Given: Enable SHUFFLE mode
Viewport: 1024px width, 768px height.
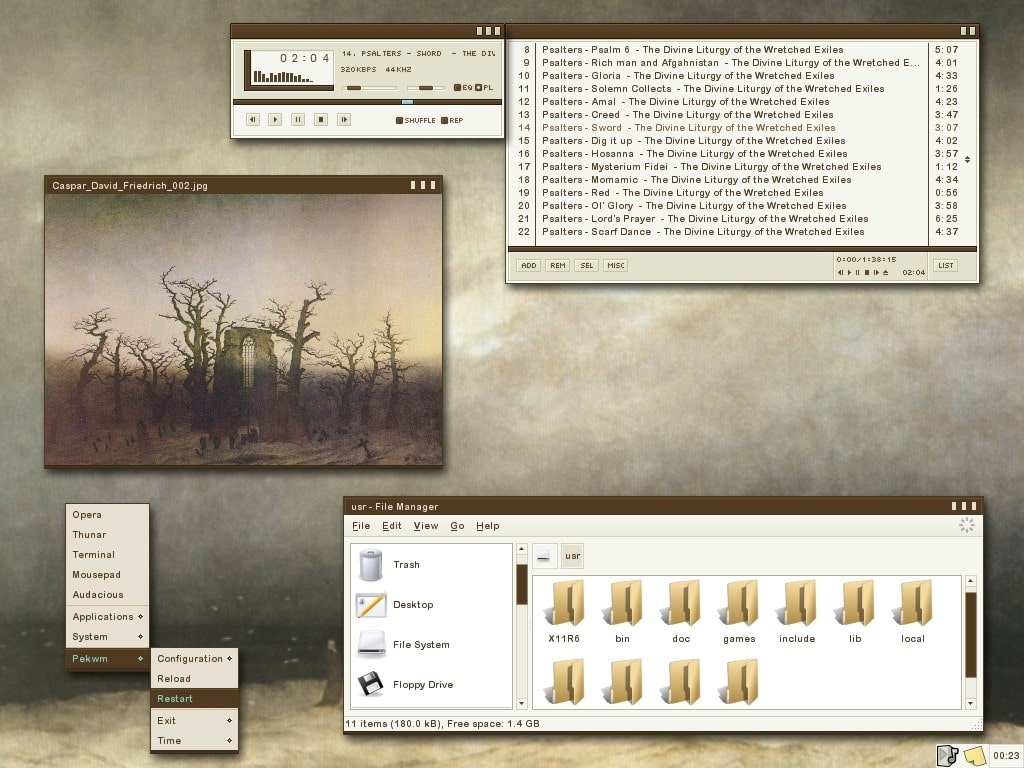Looking at the screenshot, I should (415, 120).
